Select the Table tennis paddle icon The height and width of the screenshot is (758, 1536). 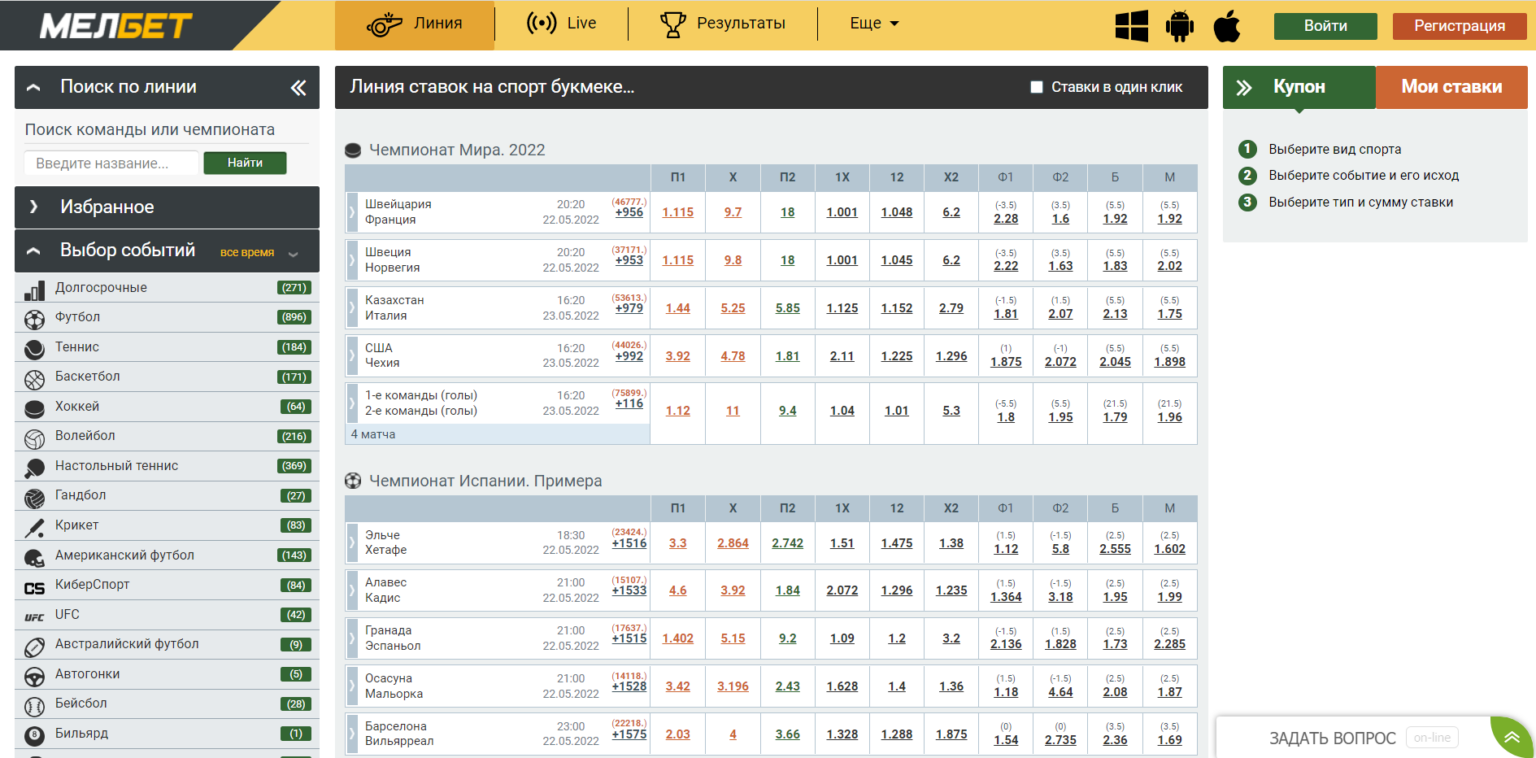click(x=35, y=468)
